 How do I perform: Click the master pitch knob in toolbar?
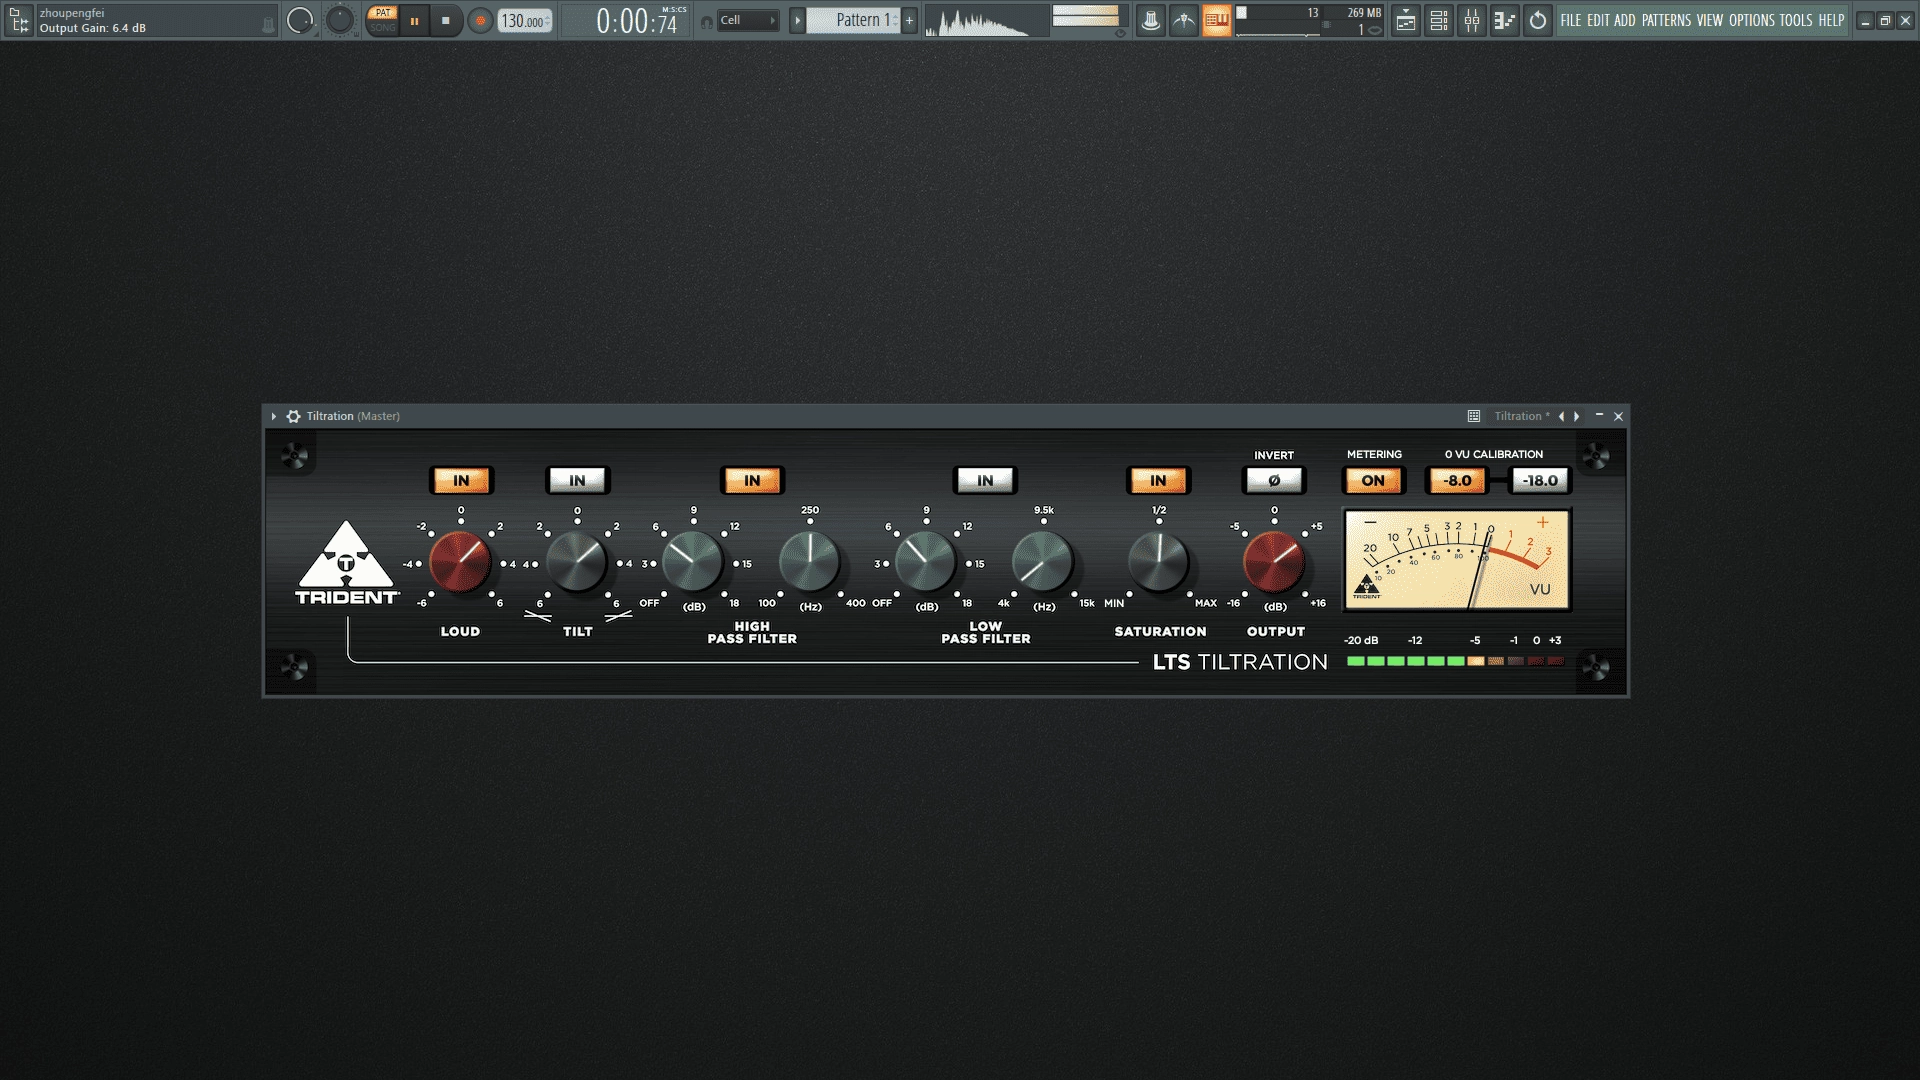point(340,20)
